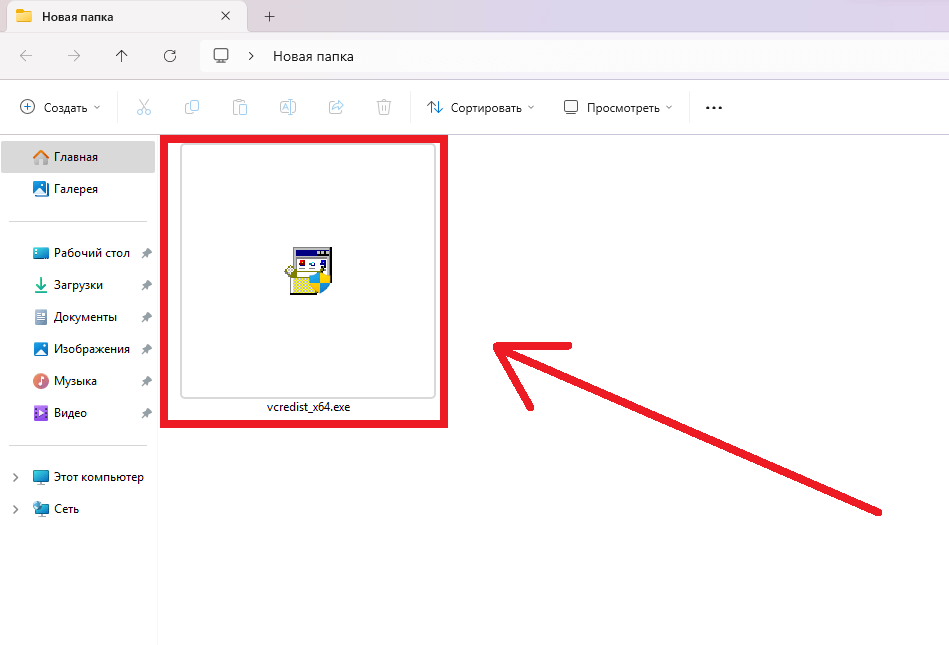This screenshot has width=949, height=645.
Task: Open the Сортировать dropdown
Action: [481, 108]
